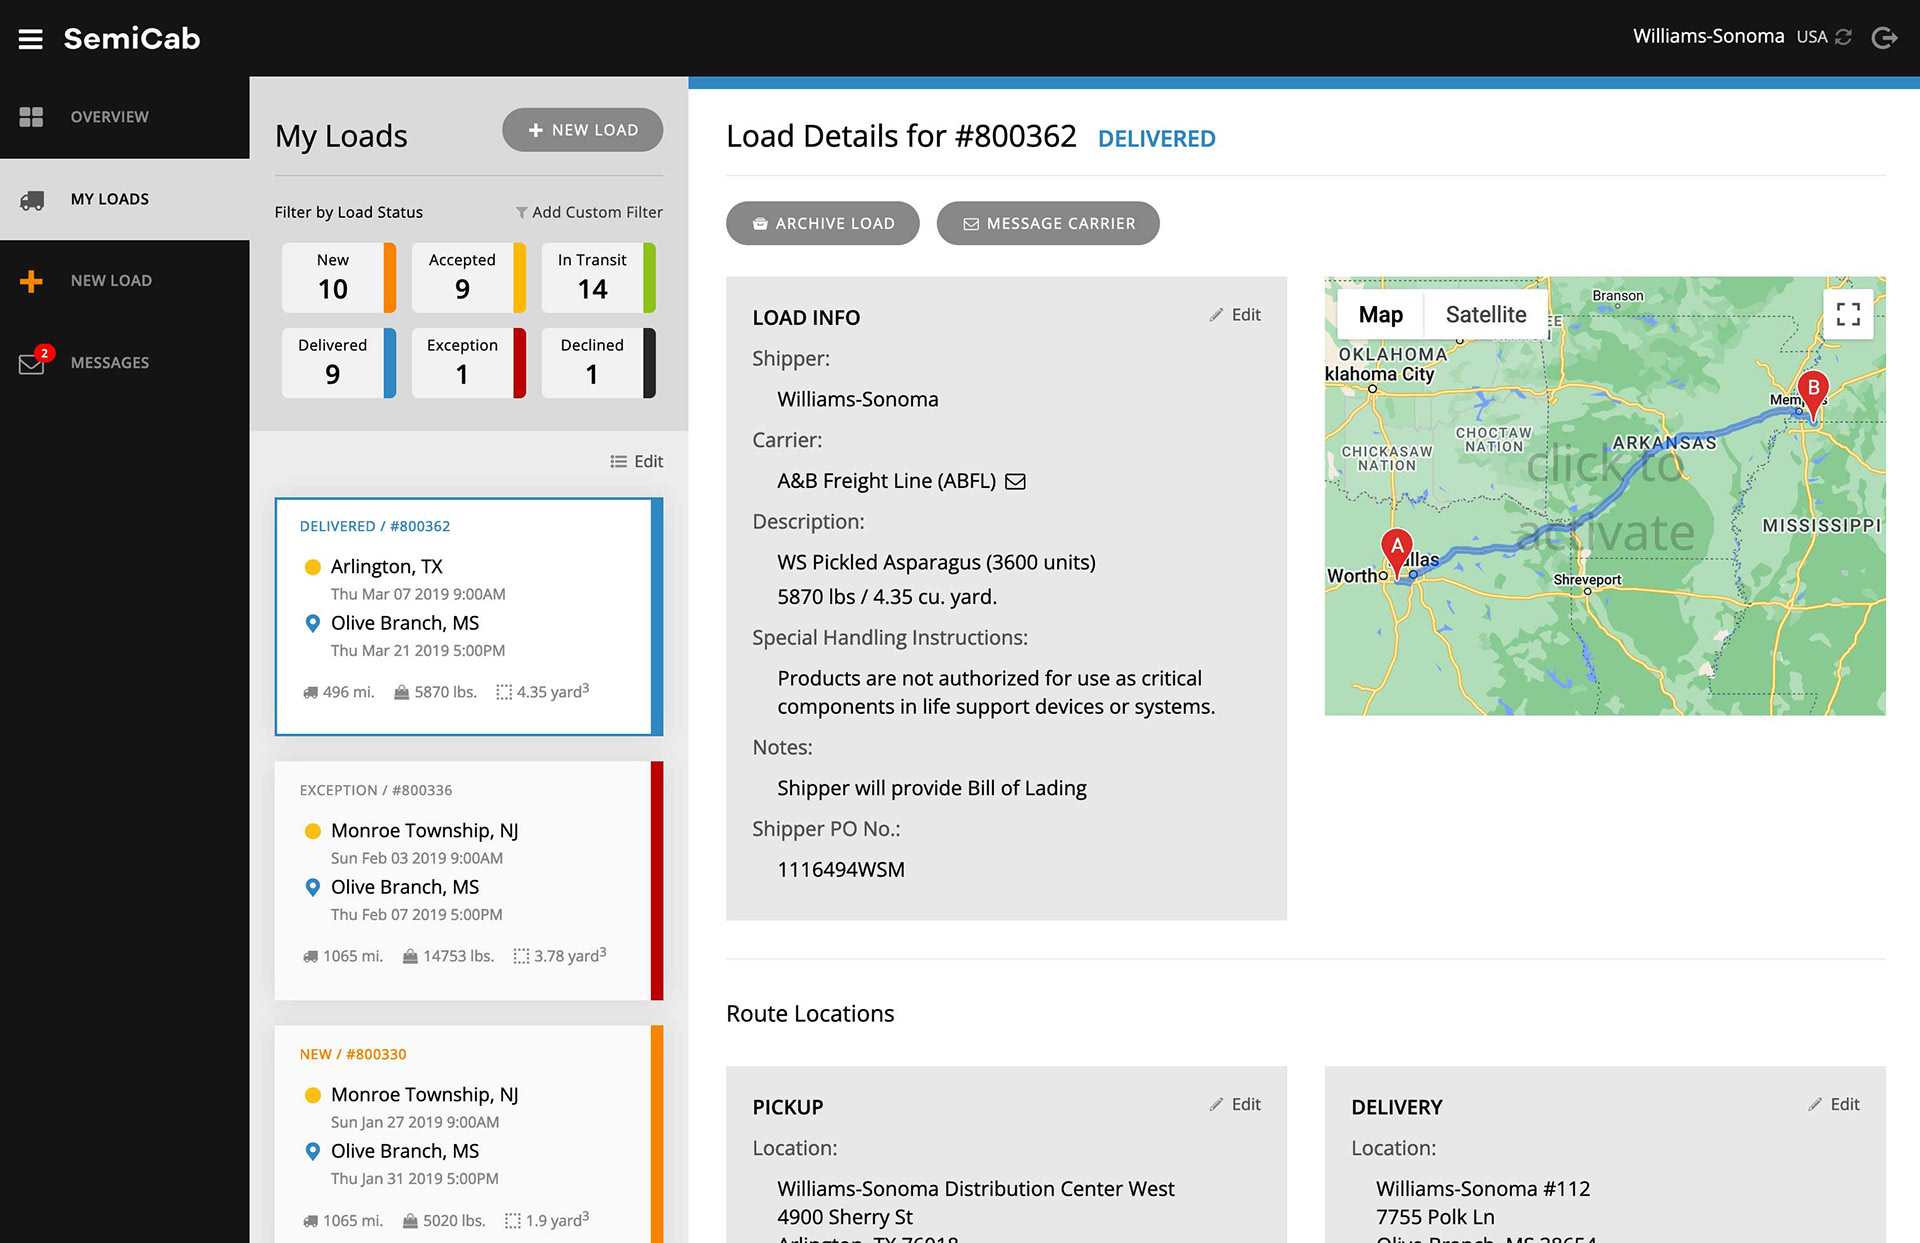Viewport: 1920px width, 1243px height.
Task: Click the pencil icon in Load Info
Action: coord(1216,315)
